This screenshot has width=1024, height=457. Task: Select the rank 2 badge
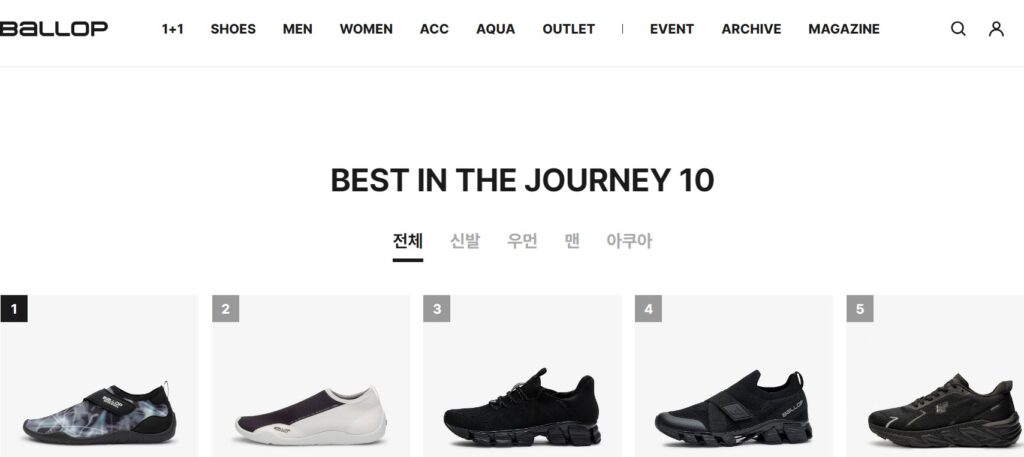pos(225,309)
